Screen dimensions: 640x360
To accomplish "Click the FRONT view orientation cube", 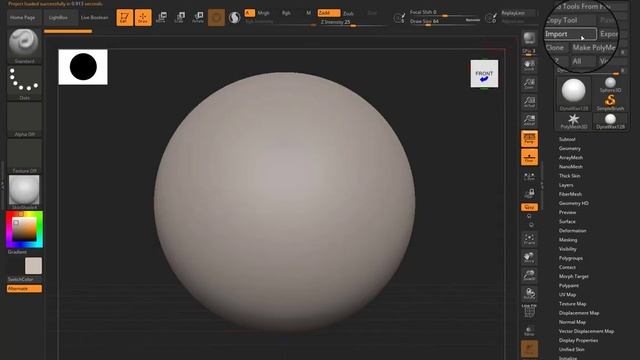I will coord(484,74).
